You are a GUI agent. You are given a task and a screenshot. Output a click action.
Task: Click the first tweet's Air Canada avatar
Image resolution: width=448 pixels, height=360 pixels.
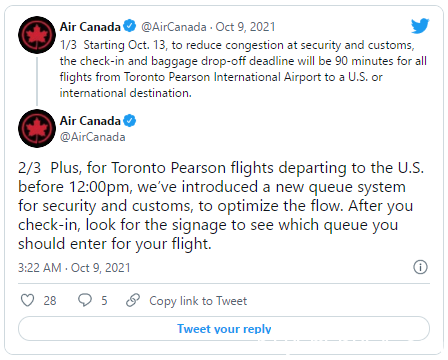point(37,35)
